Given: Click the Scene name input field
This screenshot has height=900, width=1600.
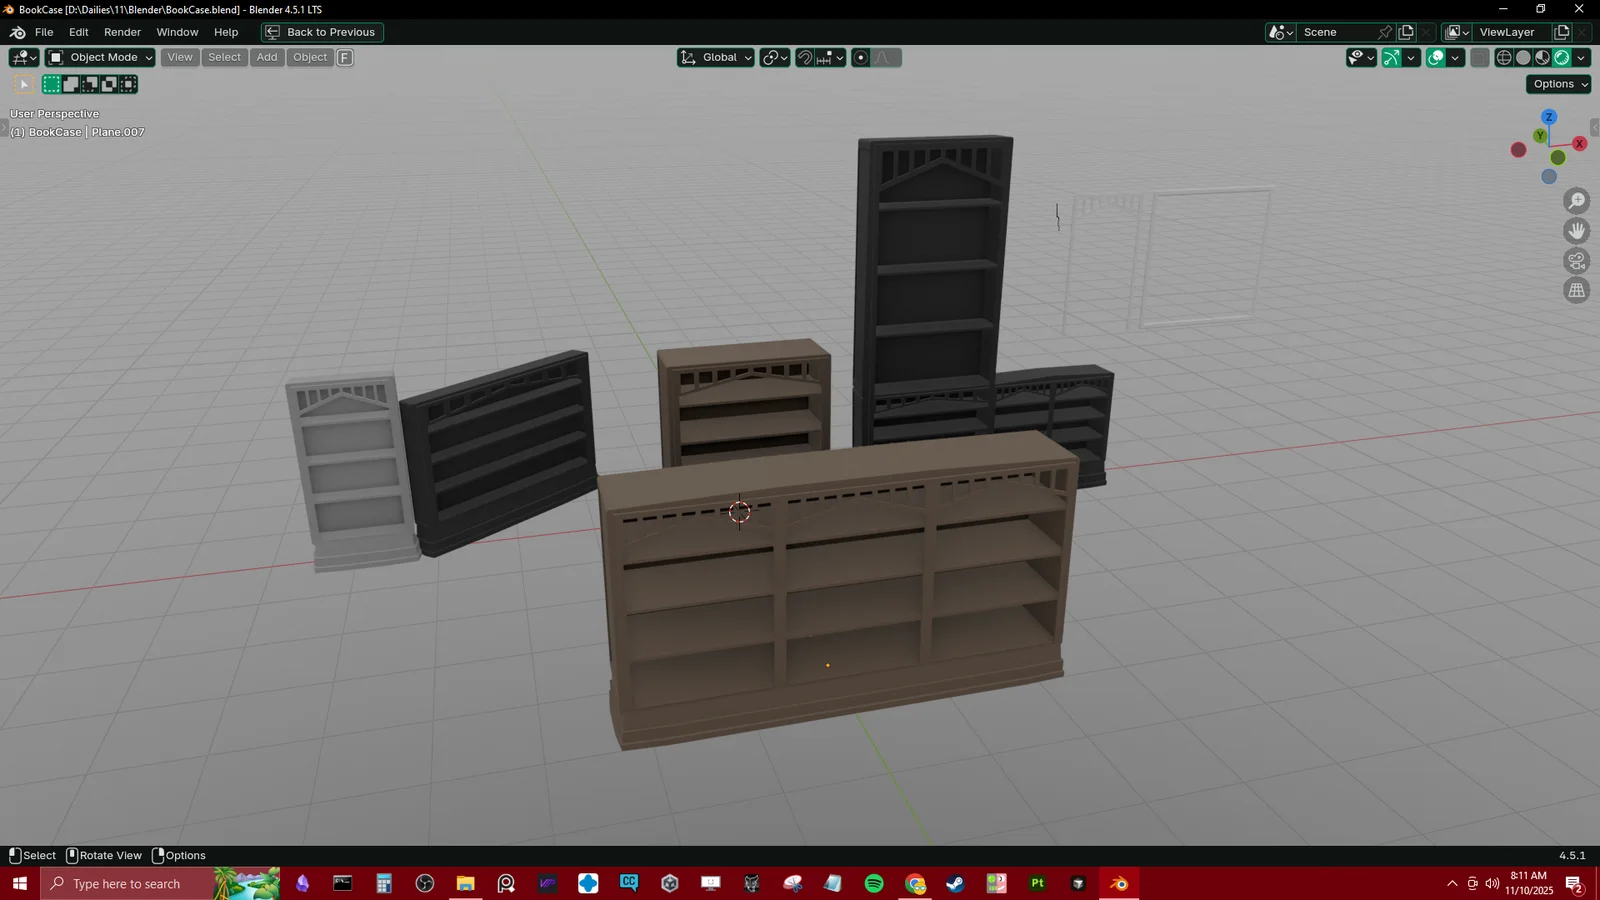Looking at the screenshot, I should (1337, 32).
